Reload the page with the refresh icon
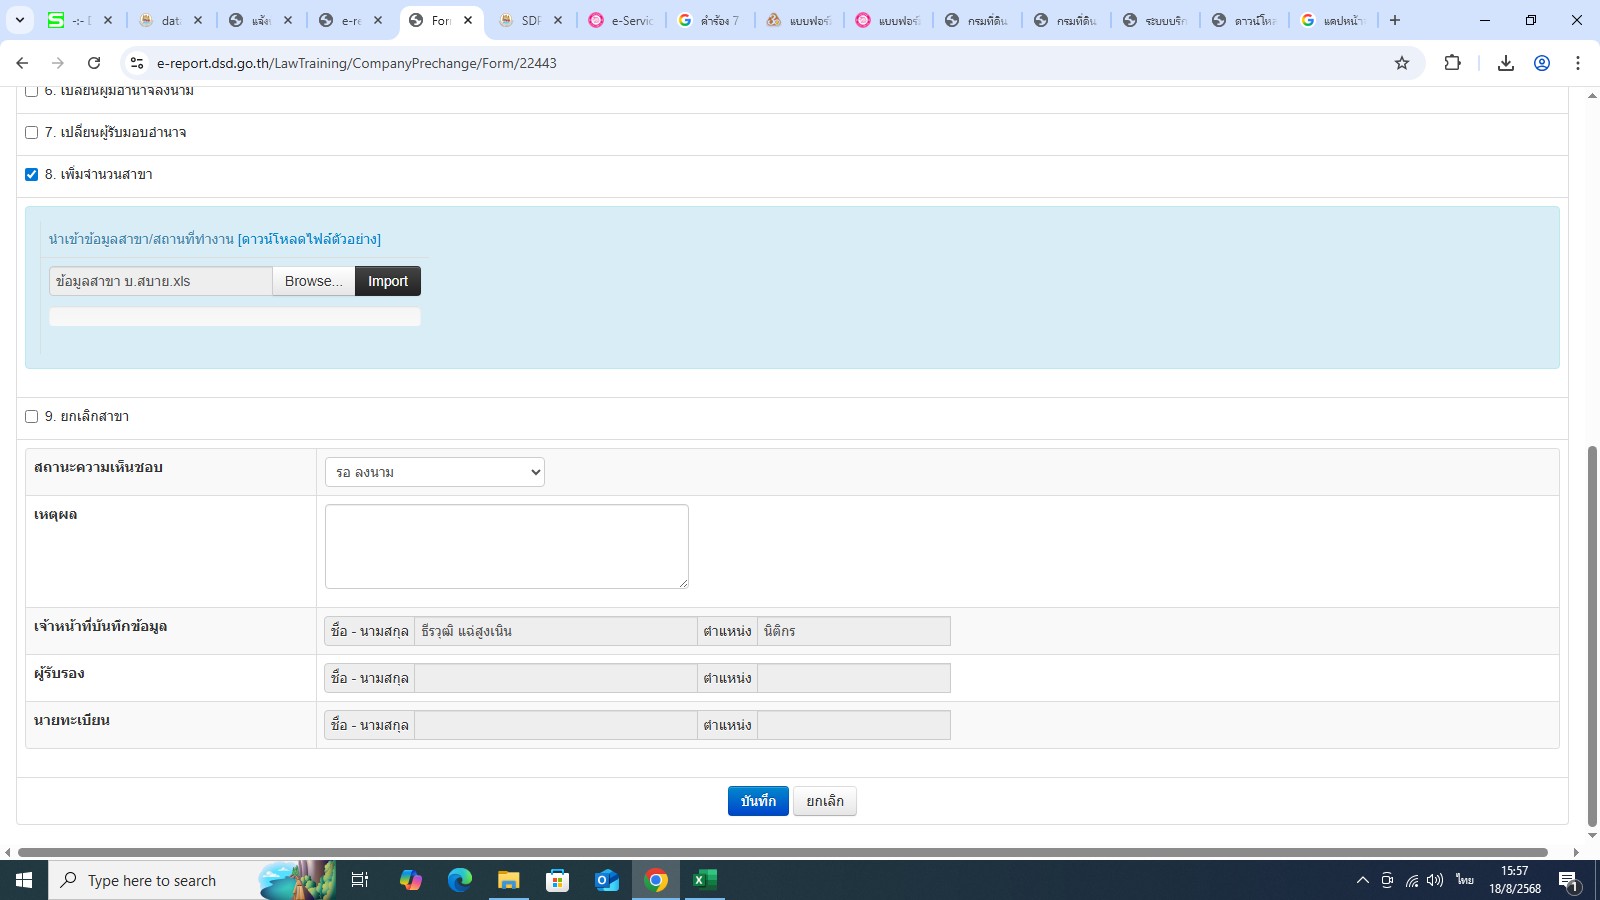Screen dimensions: 1600x900 94,63
